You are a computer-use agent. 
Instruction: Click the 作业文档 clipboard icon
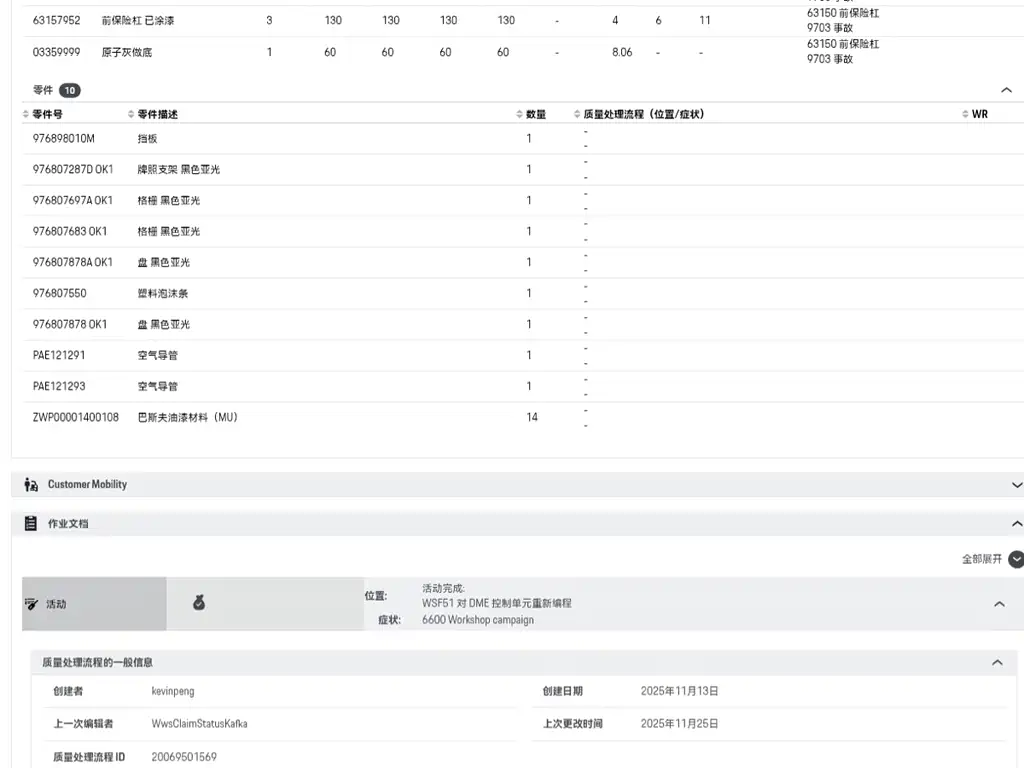31,523
